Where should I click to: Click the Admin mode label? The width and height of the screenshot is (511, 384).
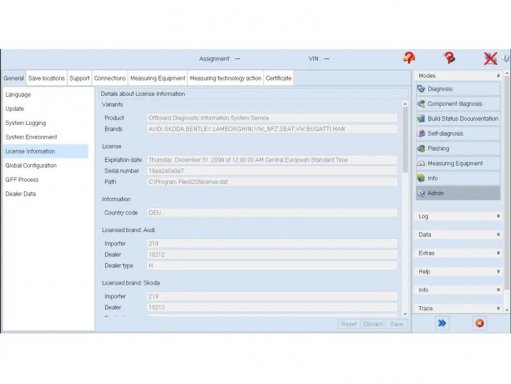436,193
